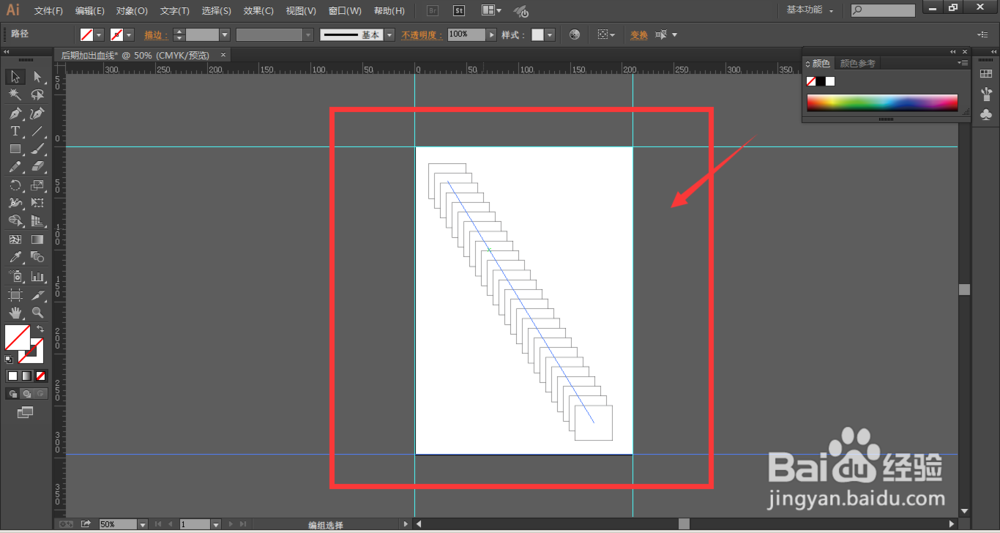Open the 文件(F) menu
Viewport: 1000px width, 533px height.
(x=48, y=11)
